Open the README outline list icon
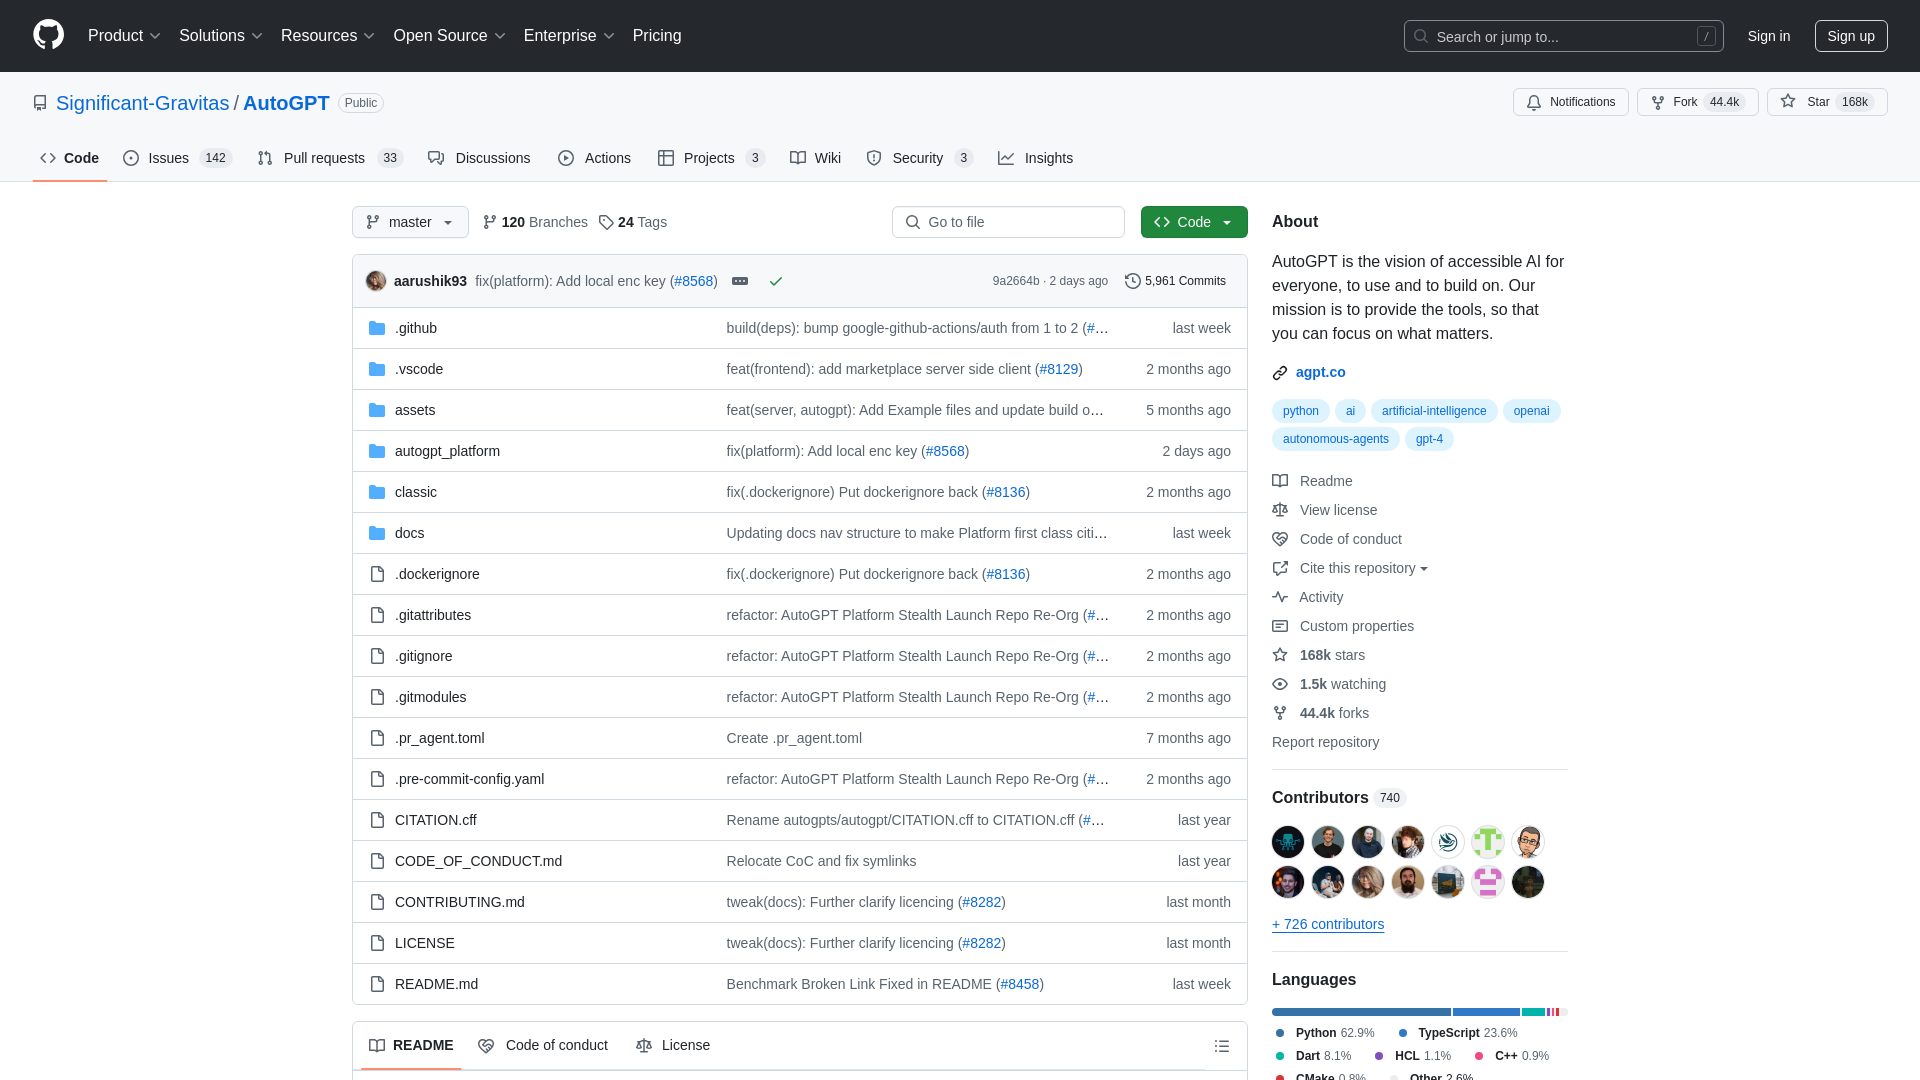 point(1222,1046)
